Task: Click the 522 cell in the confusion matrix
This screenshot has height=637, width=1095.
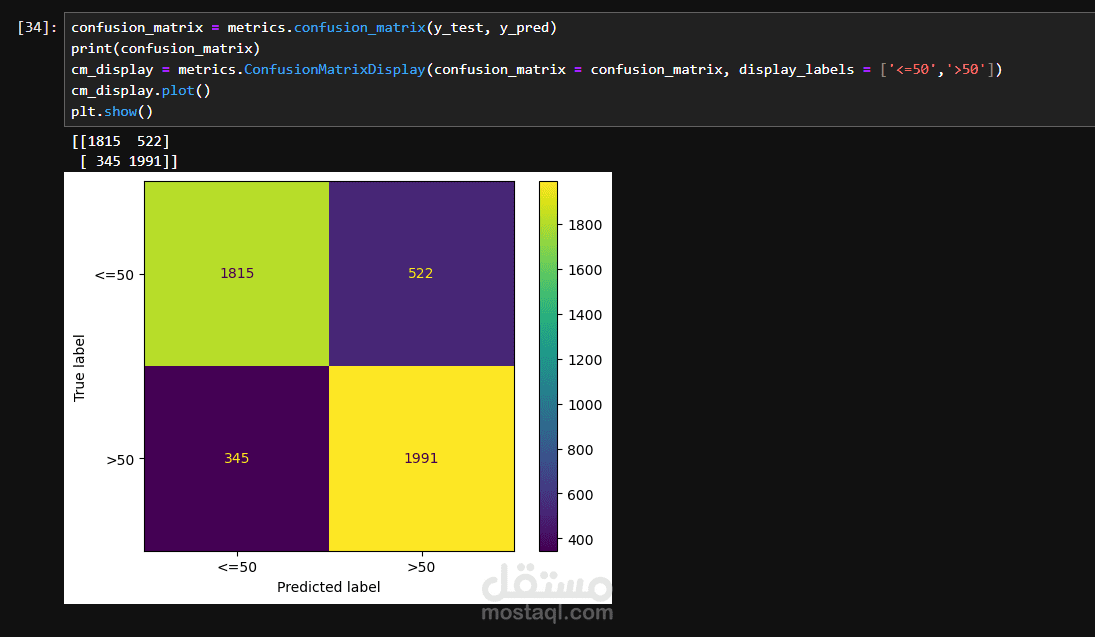Action: [x=421, y=273]
